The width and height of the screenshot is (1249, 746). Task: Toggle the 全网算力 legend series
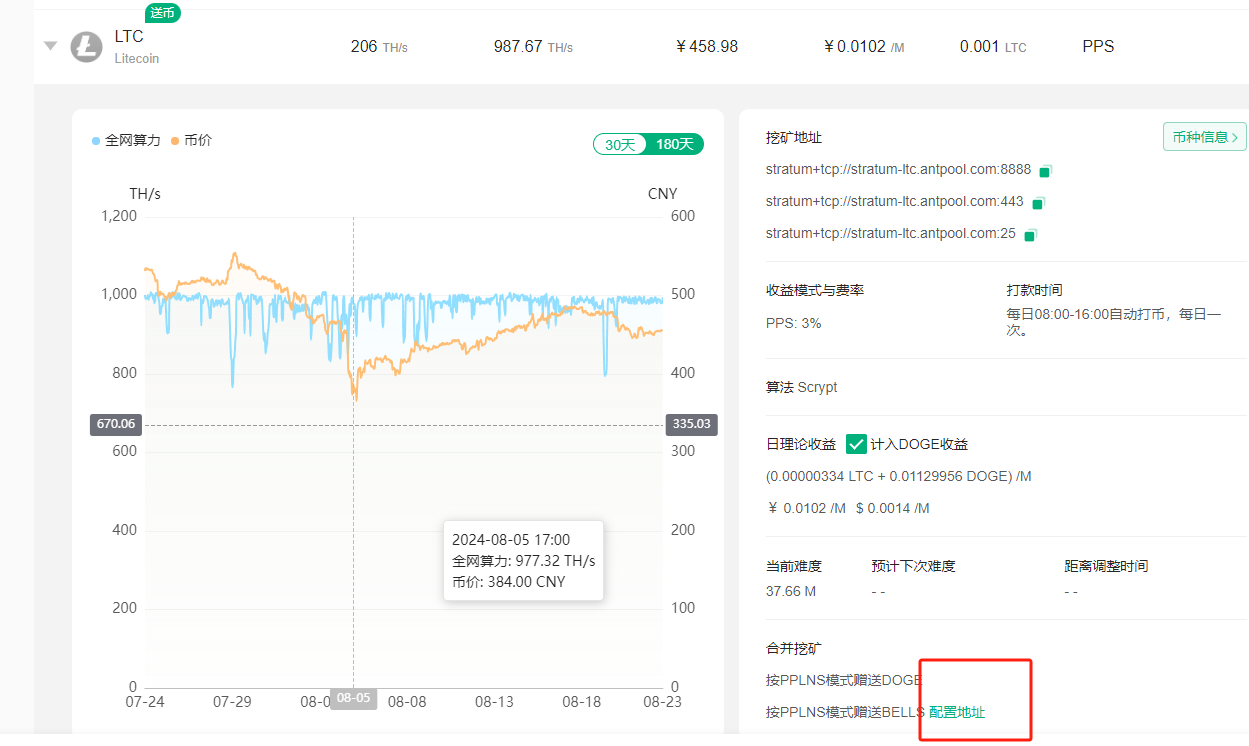point(126,141)
